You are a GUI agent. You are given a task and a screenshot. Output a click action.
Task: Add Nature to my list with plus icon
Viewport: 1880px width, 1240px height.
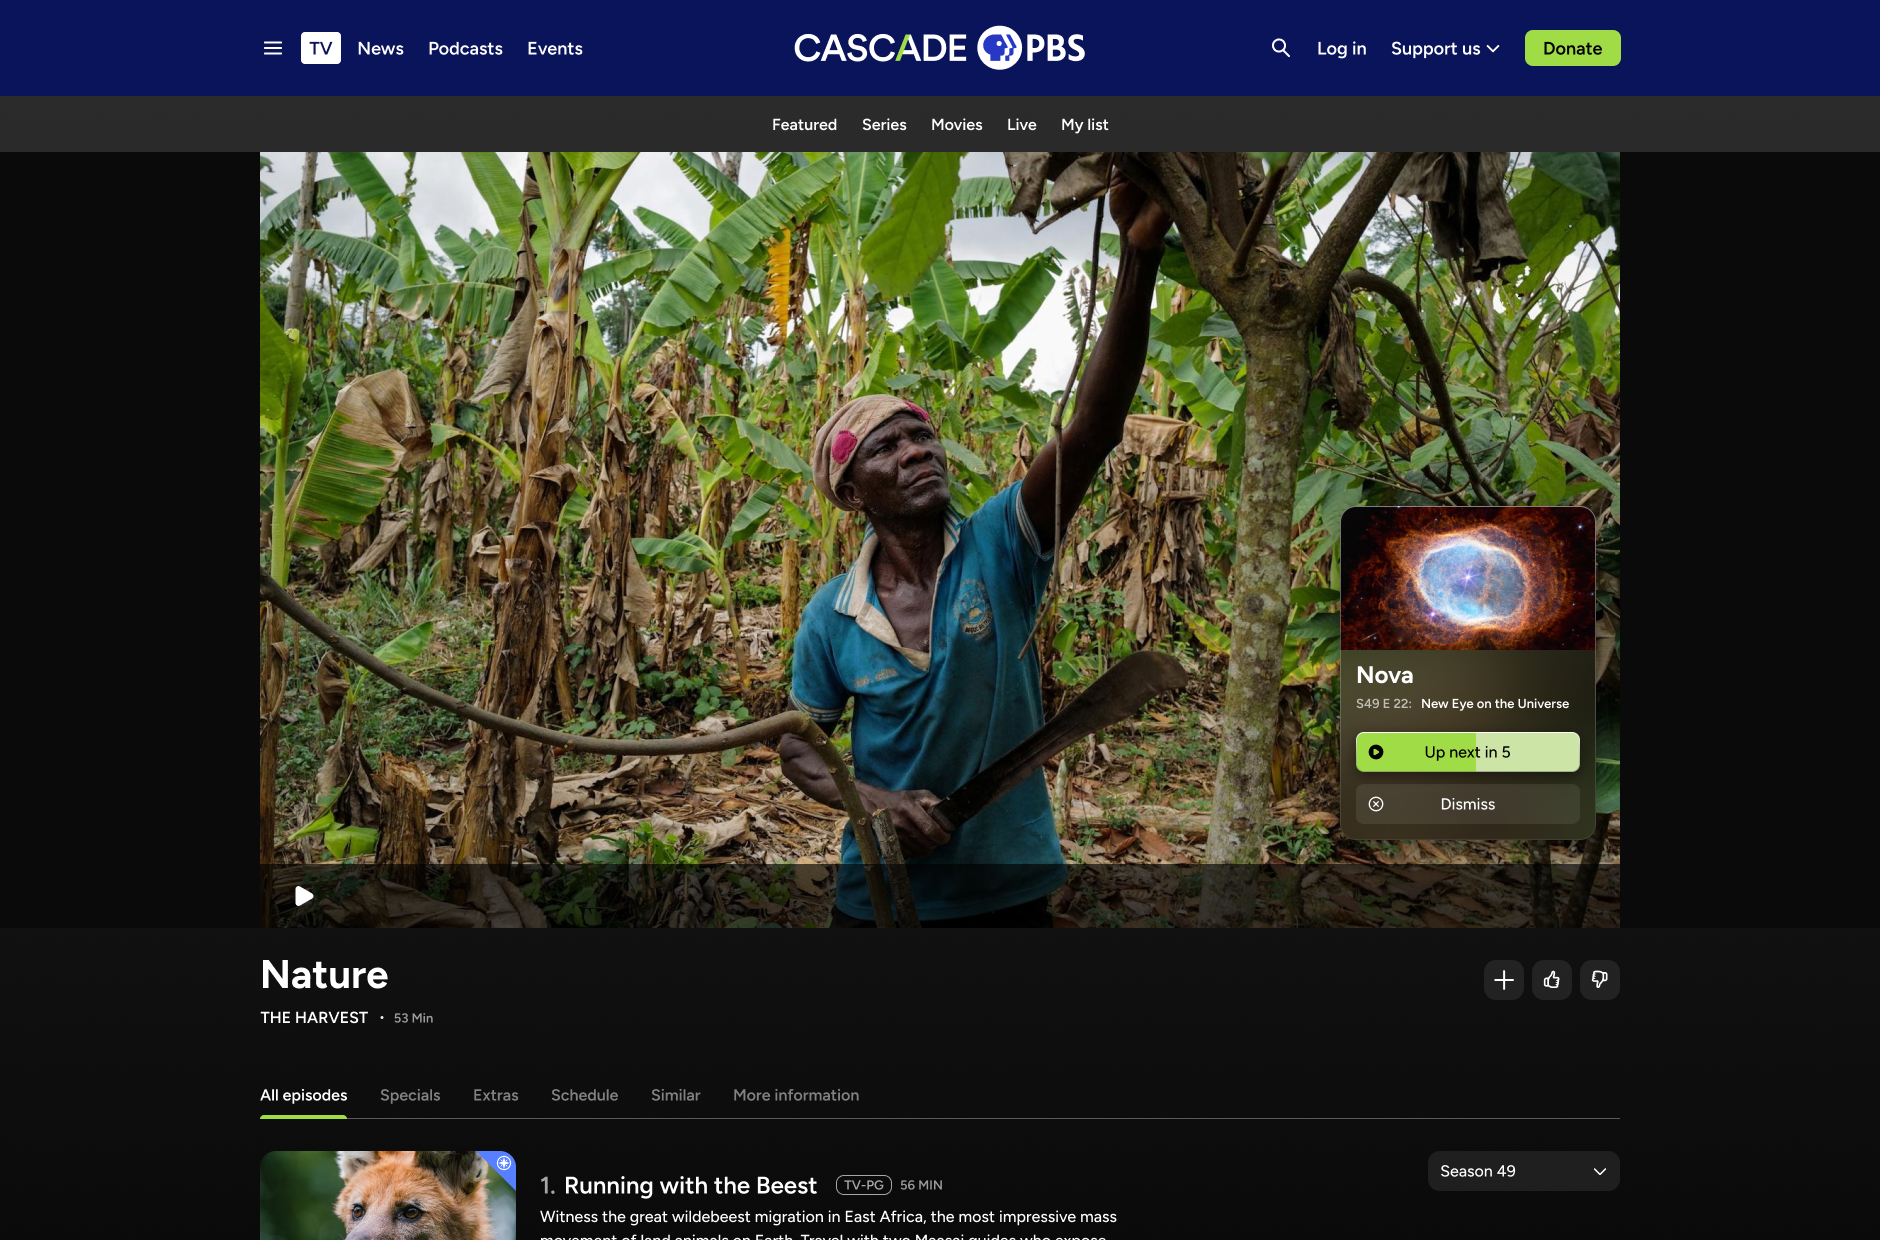(x=1503, y=980)
